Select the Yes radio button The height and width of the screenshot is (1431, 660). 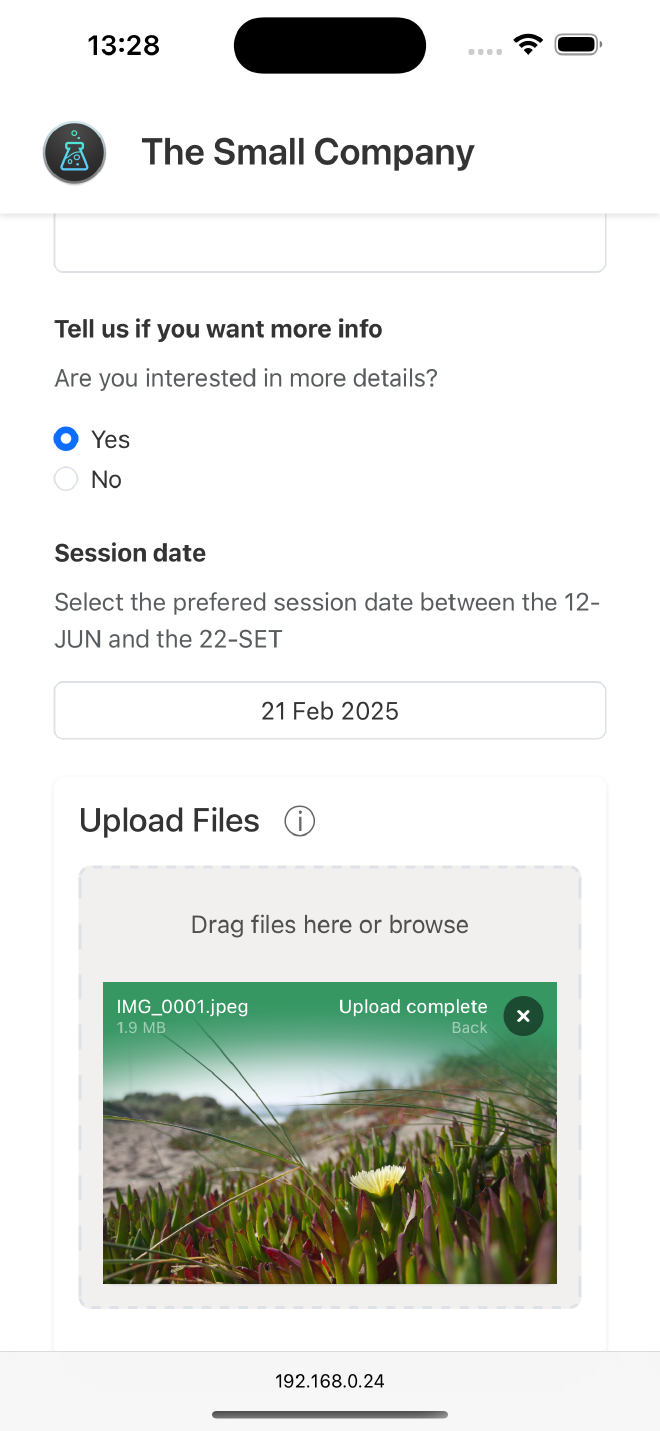click(66, 439)
